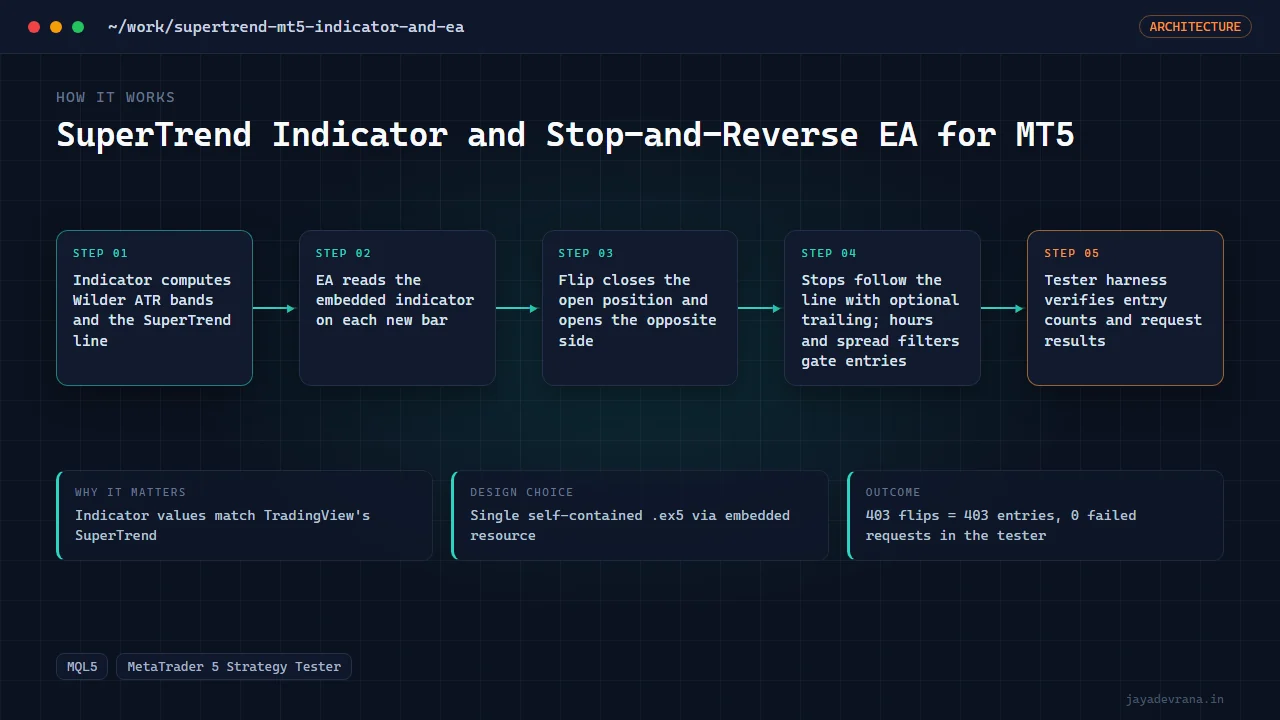
Task: Open the STEP 01 indicator card
Action: click(154, 308)
